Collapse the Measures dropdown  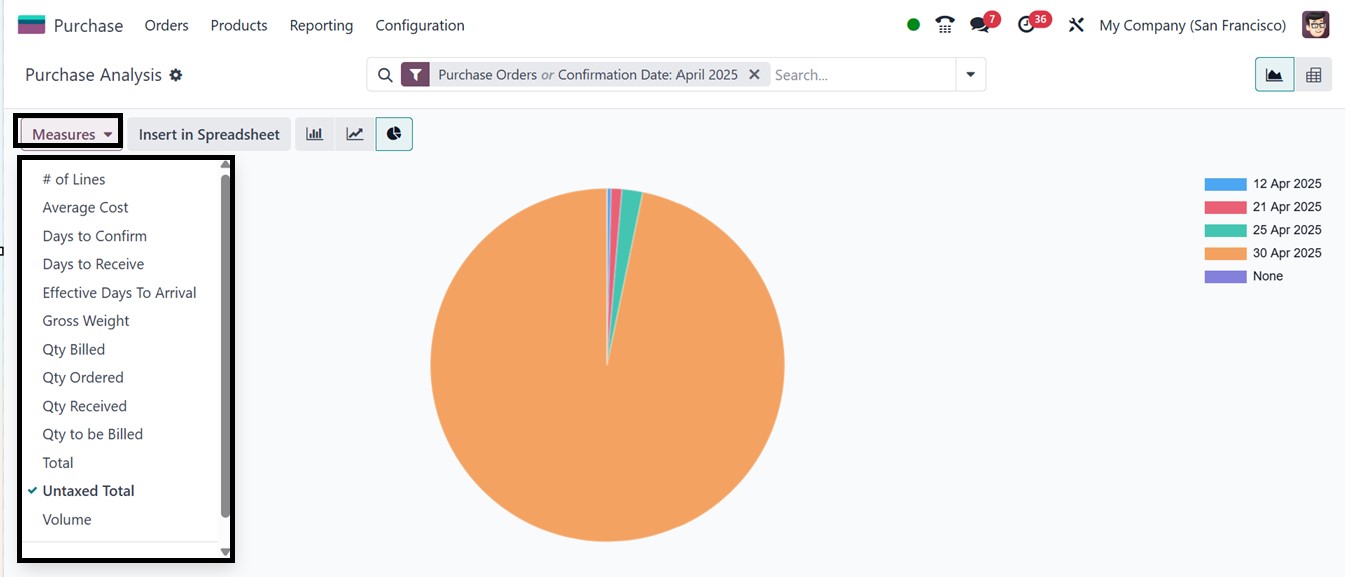[x=67, y=133]
